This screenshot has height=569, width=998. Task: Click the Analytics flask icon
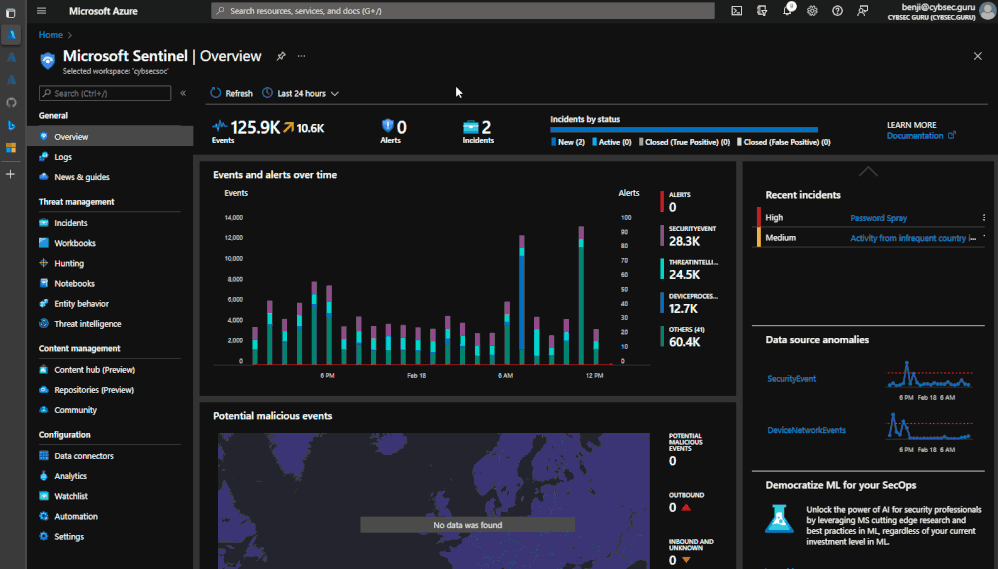click(x=43, y=475)
